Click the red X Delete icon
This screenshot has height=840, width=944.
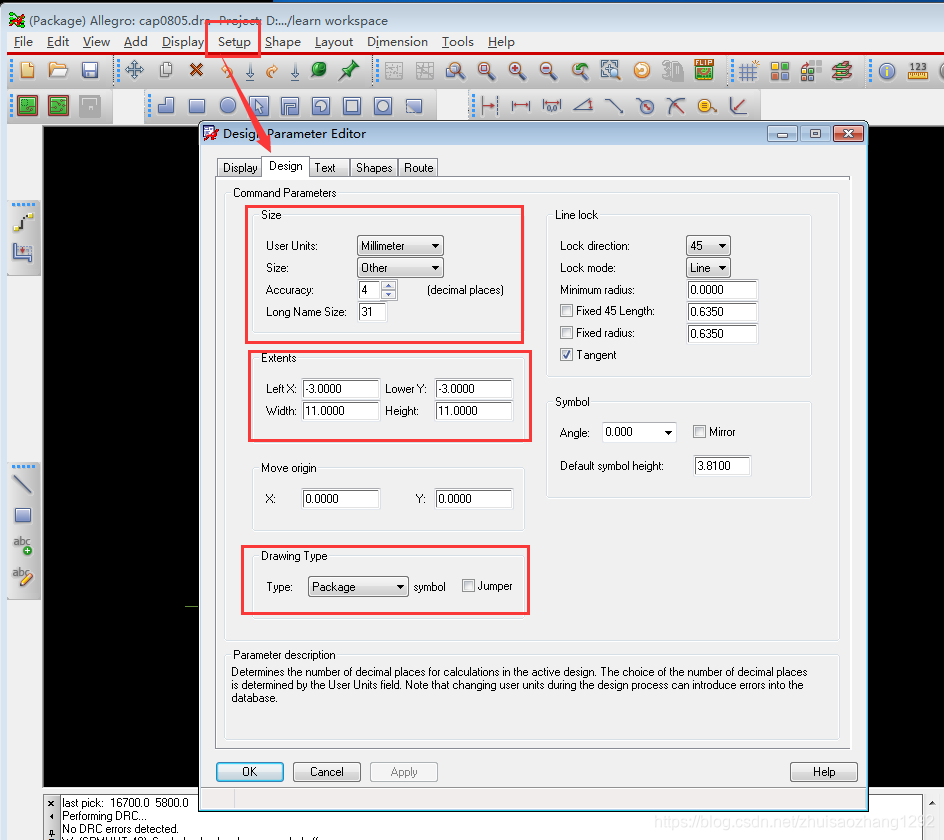[196, 70]
